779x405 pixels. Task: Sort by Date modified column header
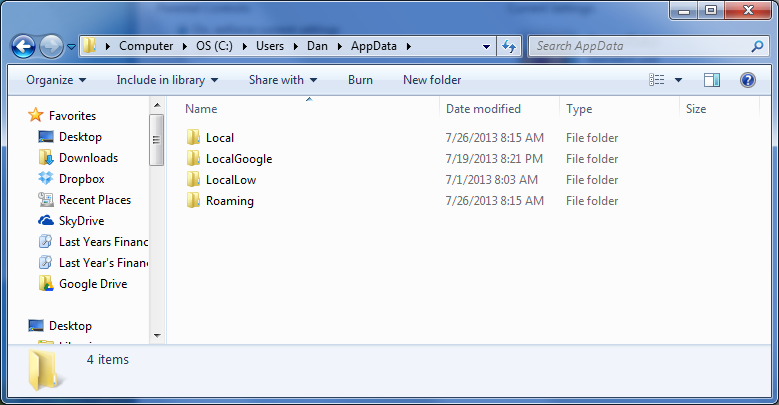(483, 109)
